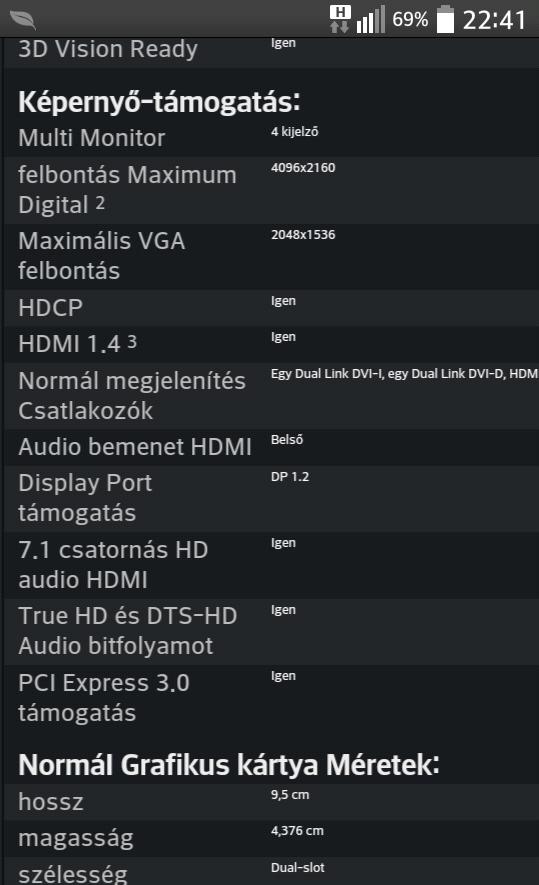
Task: Select the Képernyő-támogatás section heading
Action: tap(159, 102)
